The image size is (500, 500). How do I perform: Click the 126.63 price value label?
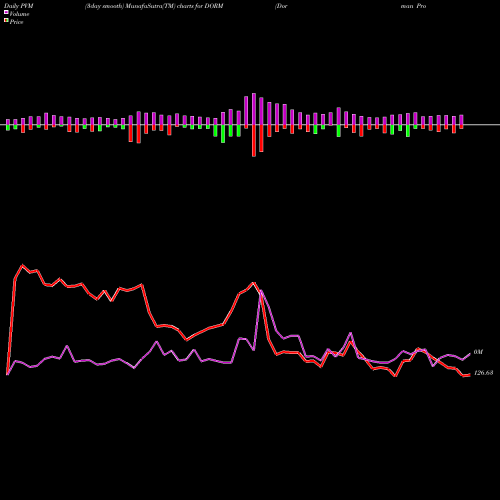(483, 373)
